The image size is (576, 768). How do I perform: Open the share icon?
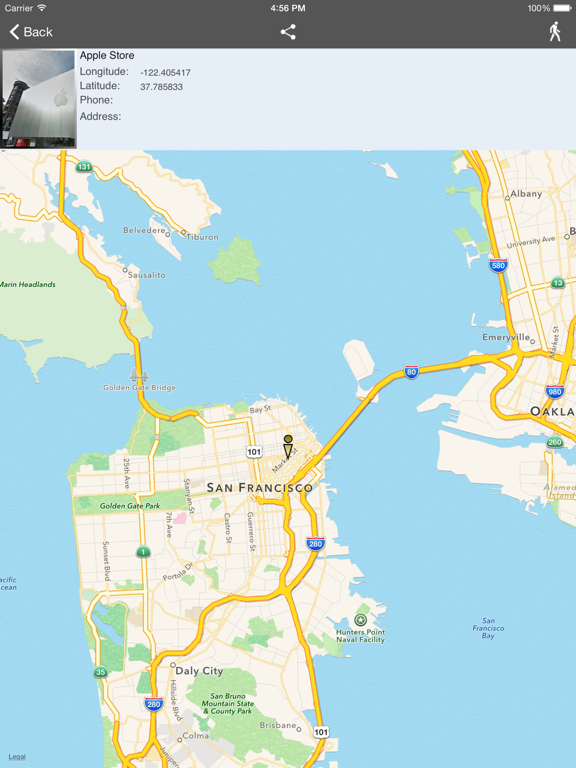click(x=288, y=32)
